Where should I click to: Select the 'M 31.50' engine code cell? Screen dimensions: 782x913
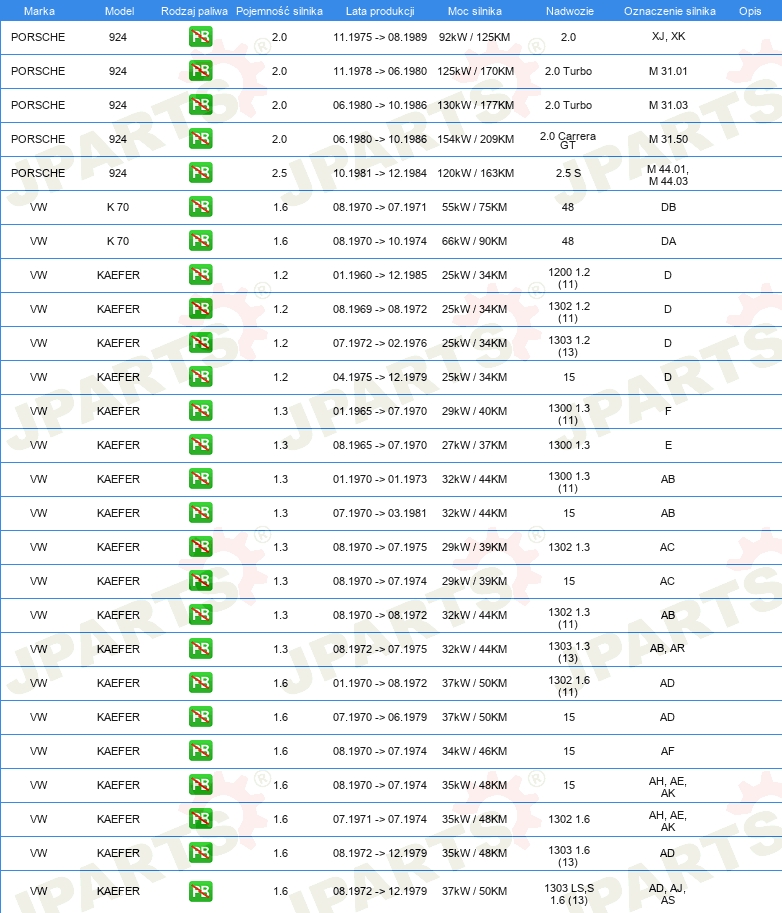click(x=668, y=139)
